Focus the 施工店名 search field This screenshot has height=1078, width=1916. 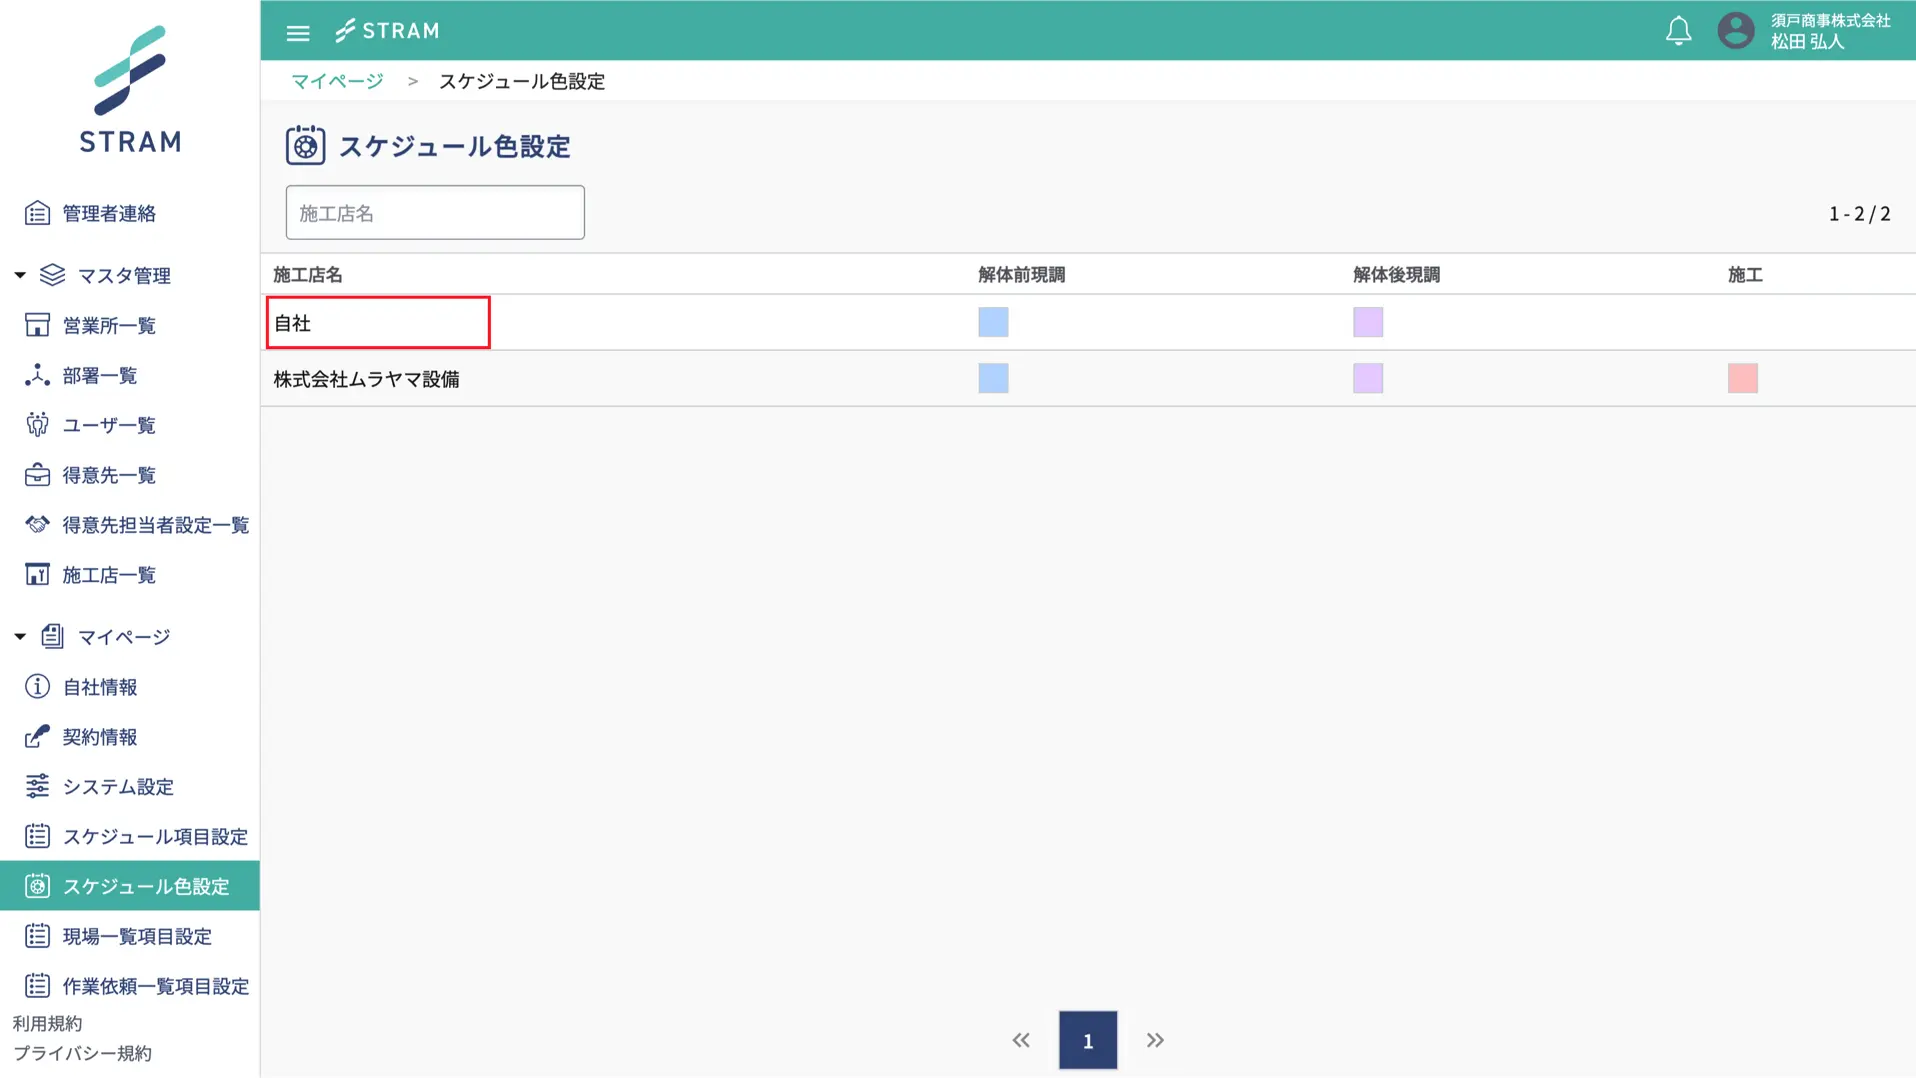pos(435,212)
